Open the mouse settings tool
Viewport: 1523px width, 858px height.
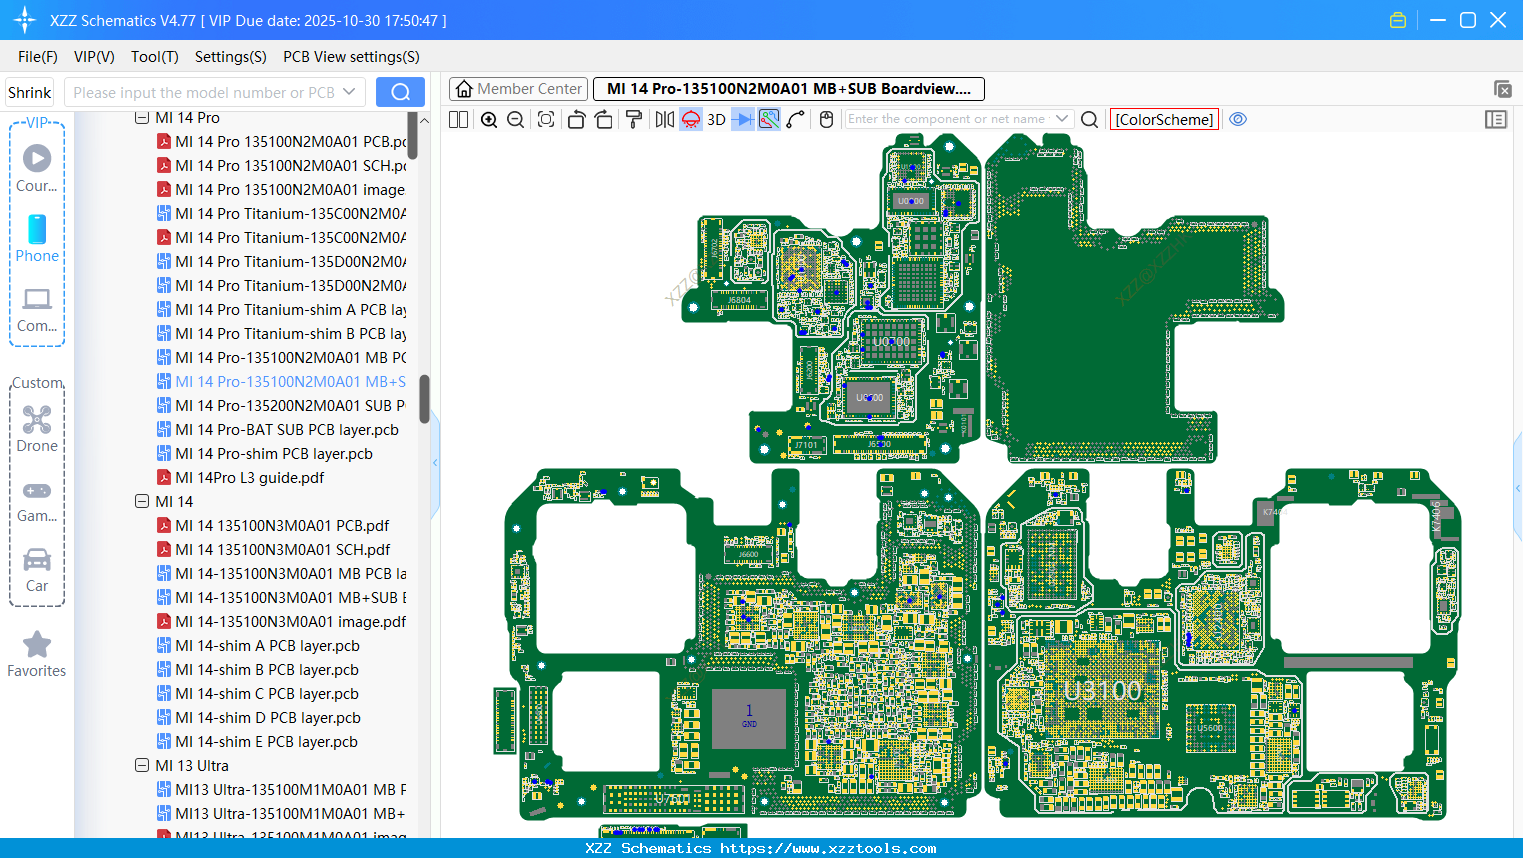pos(826,119)
